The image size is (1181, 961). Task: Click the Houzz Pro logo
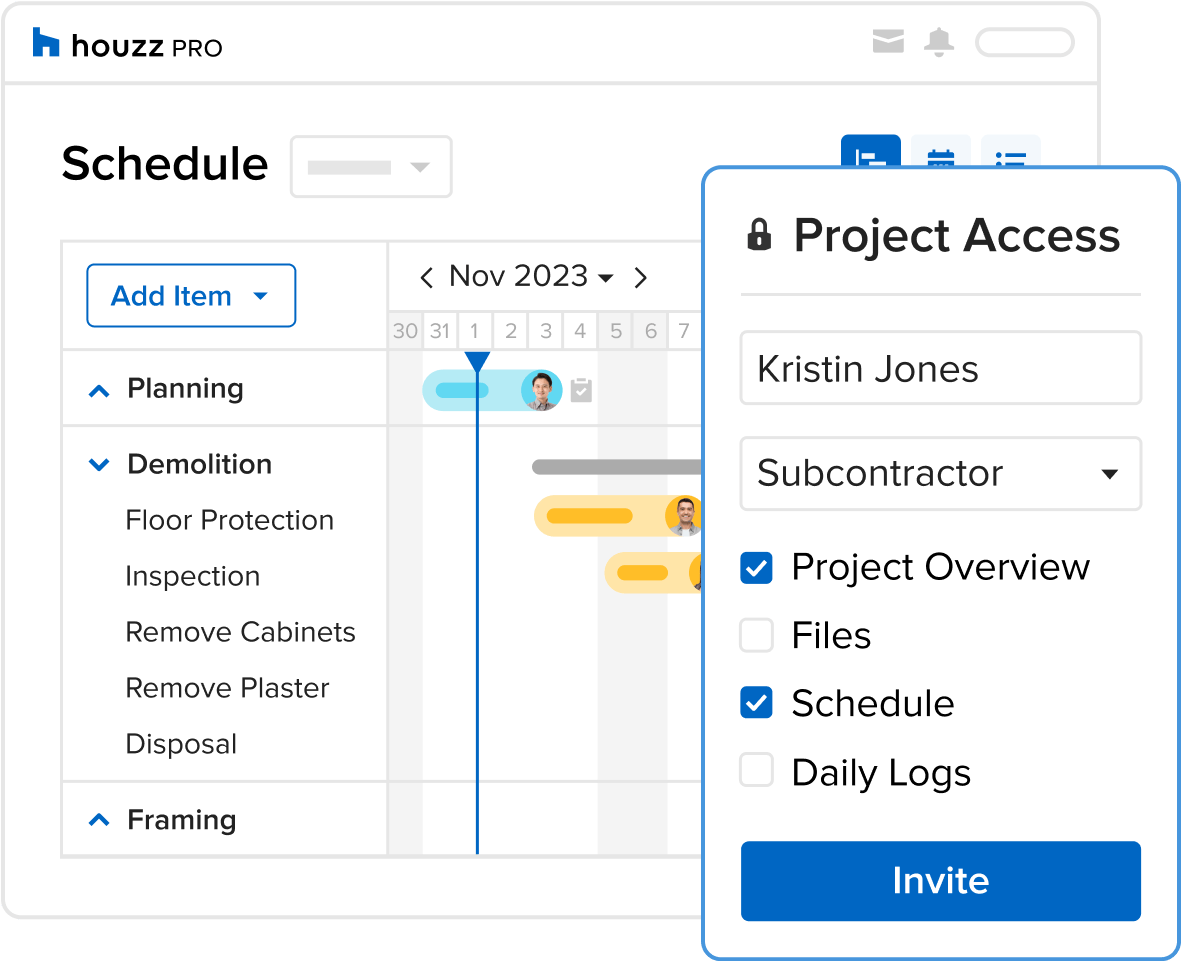tap(127, 44)
